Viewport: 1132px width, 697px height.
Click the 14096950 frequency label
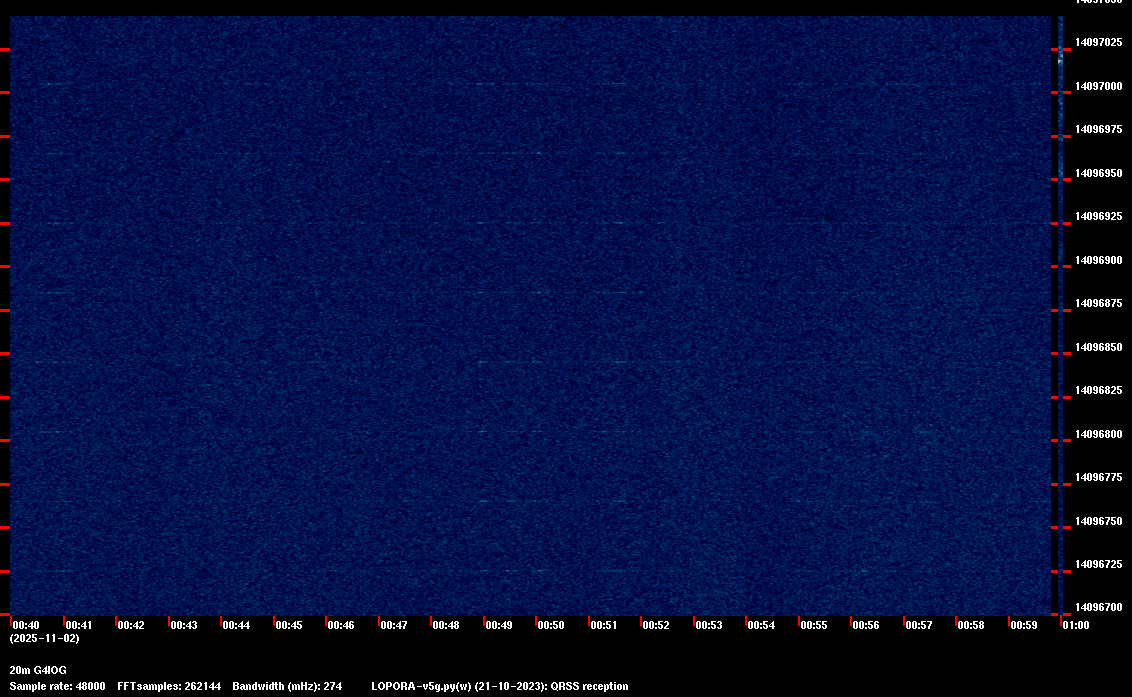1099,173
